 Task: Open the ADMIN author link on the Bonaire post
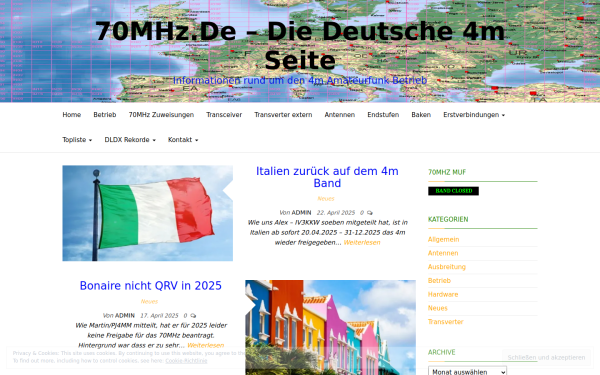click(x=125, y=316)
